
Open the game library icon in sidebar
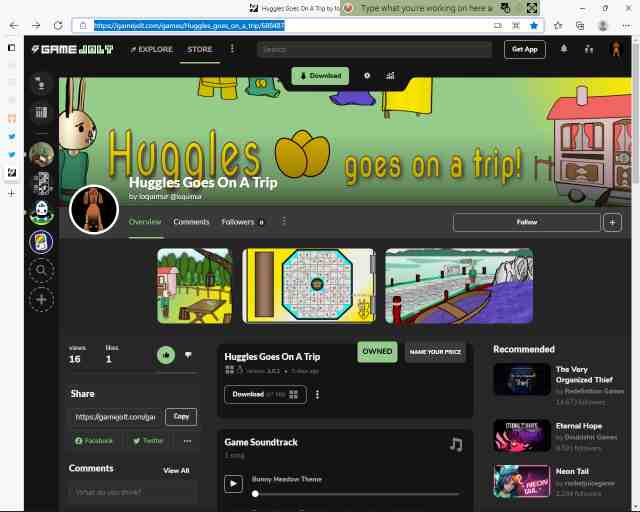pos(41,112)
